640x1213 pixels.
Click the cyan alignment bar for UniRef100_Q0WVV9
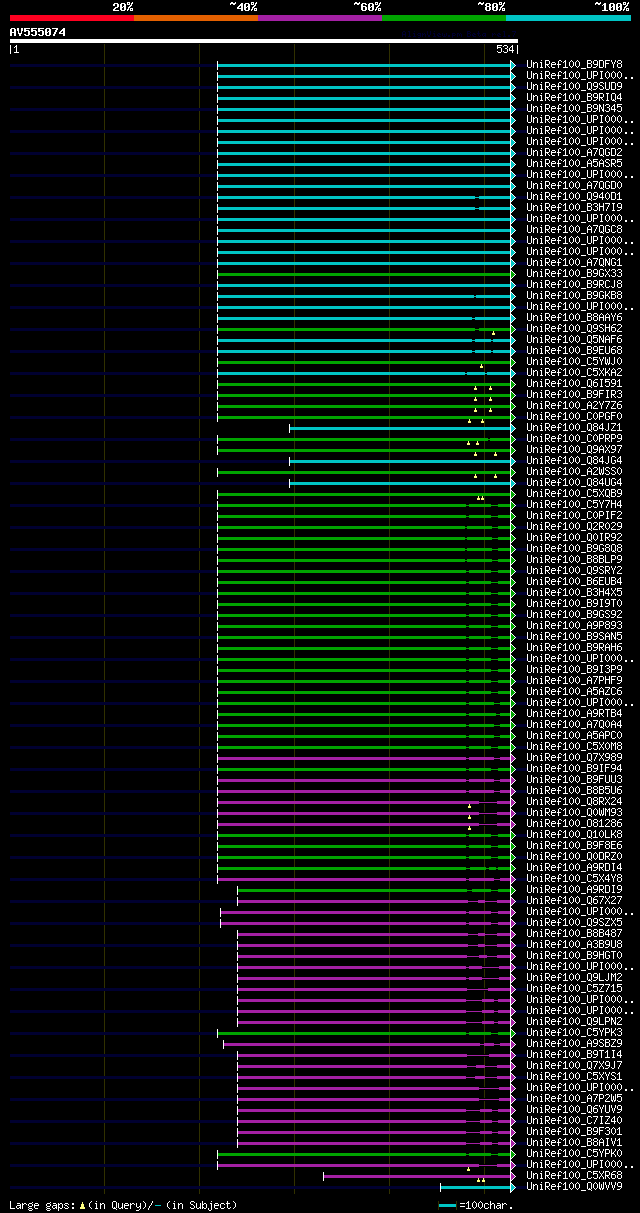475,1187
